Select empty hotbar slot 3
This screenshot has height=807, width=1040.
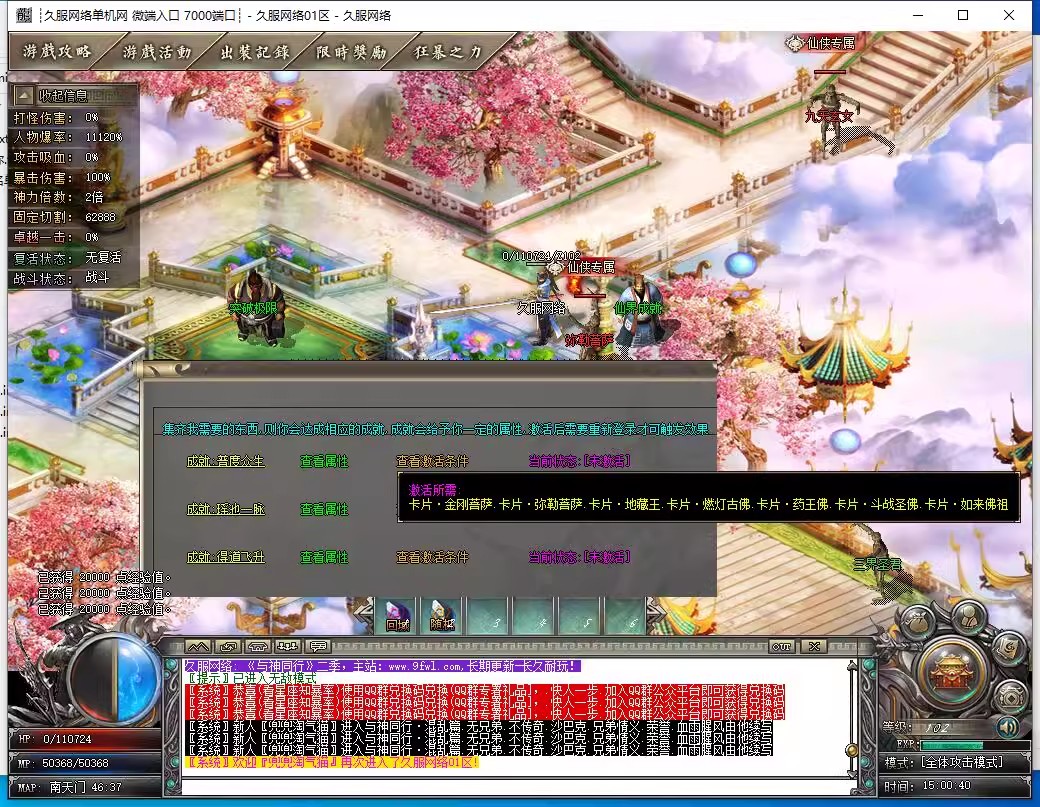488,615
